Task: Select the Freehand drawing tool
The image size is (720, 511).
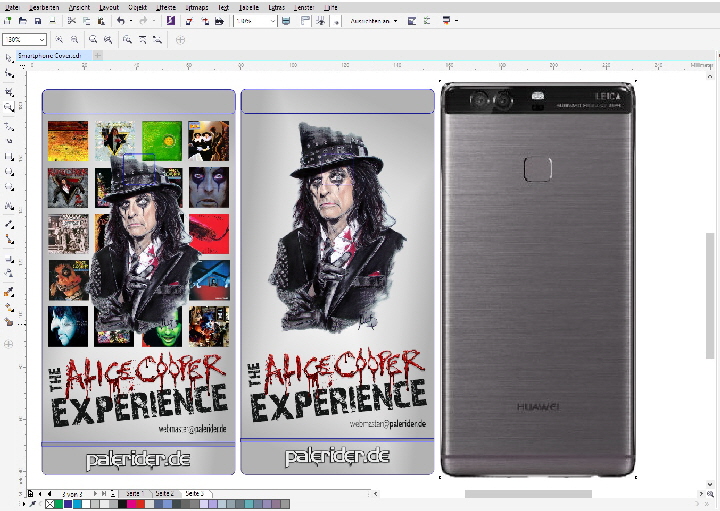Action: pos(9,126)
